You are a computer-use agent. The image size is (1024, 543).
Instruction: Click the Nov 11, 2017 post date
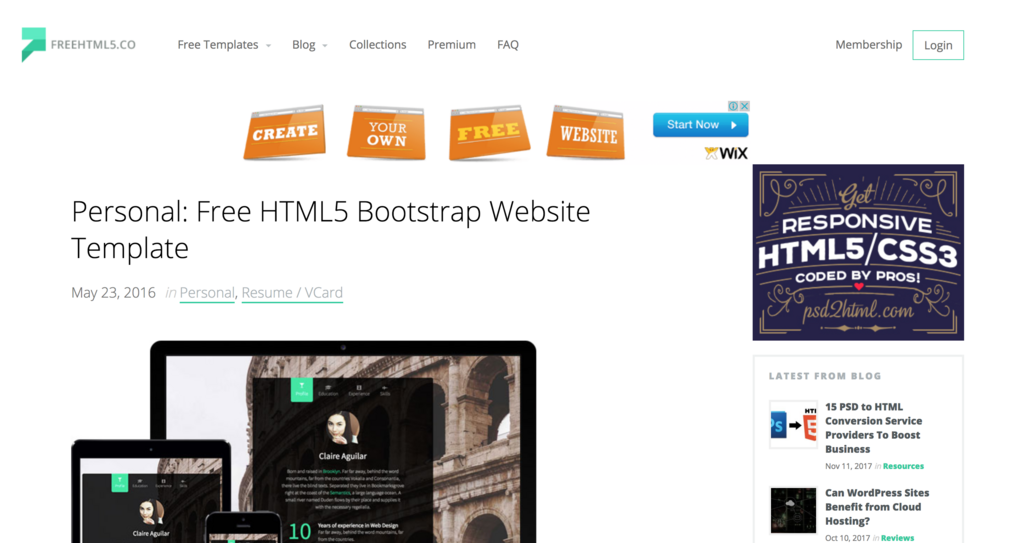848,466
